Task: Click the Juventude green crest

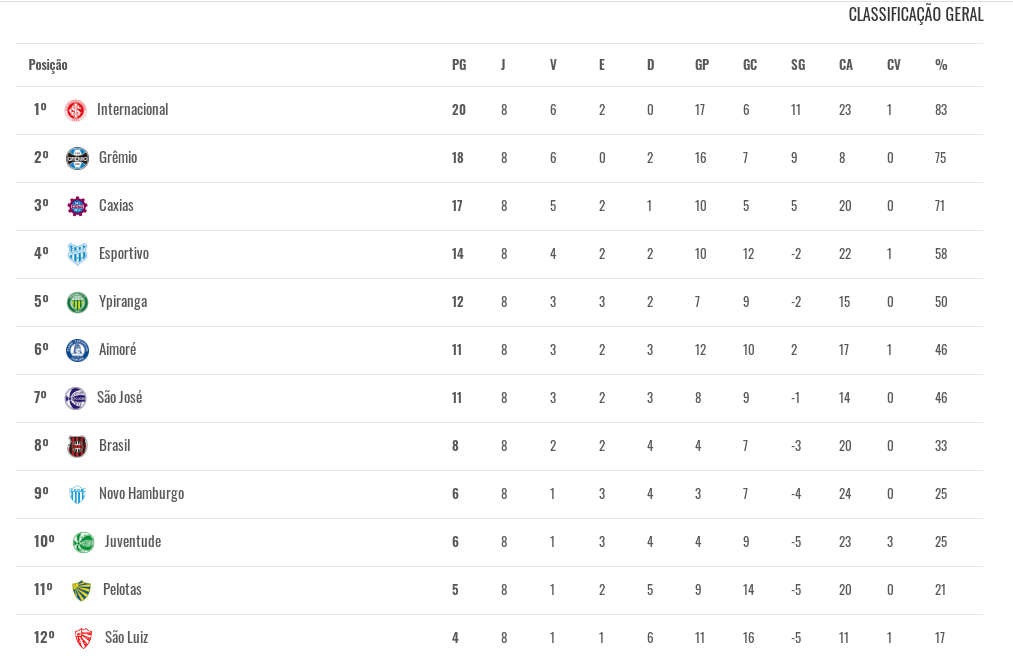Action: [83, 542]
